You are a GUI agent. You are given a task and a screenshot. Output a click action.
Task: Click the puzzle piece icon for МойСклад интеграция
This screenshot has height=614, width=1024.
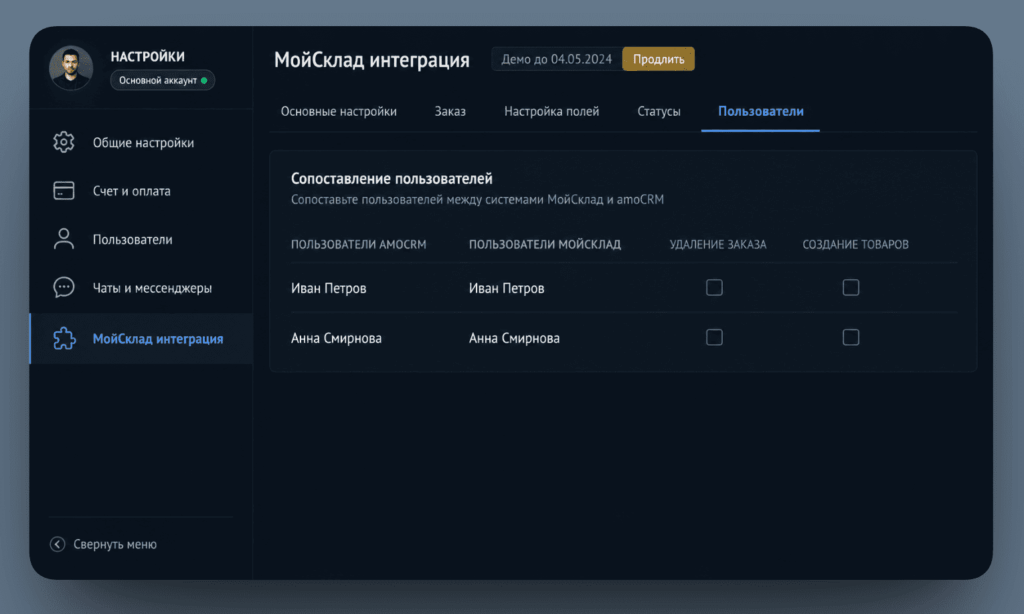click(64, 338)
